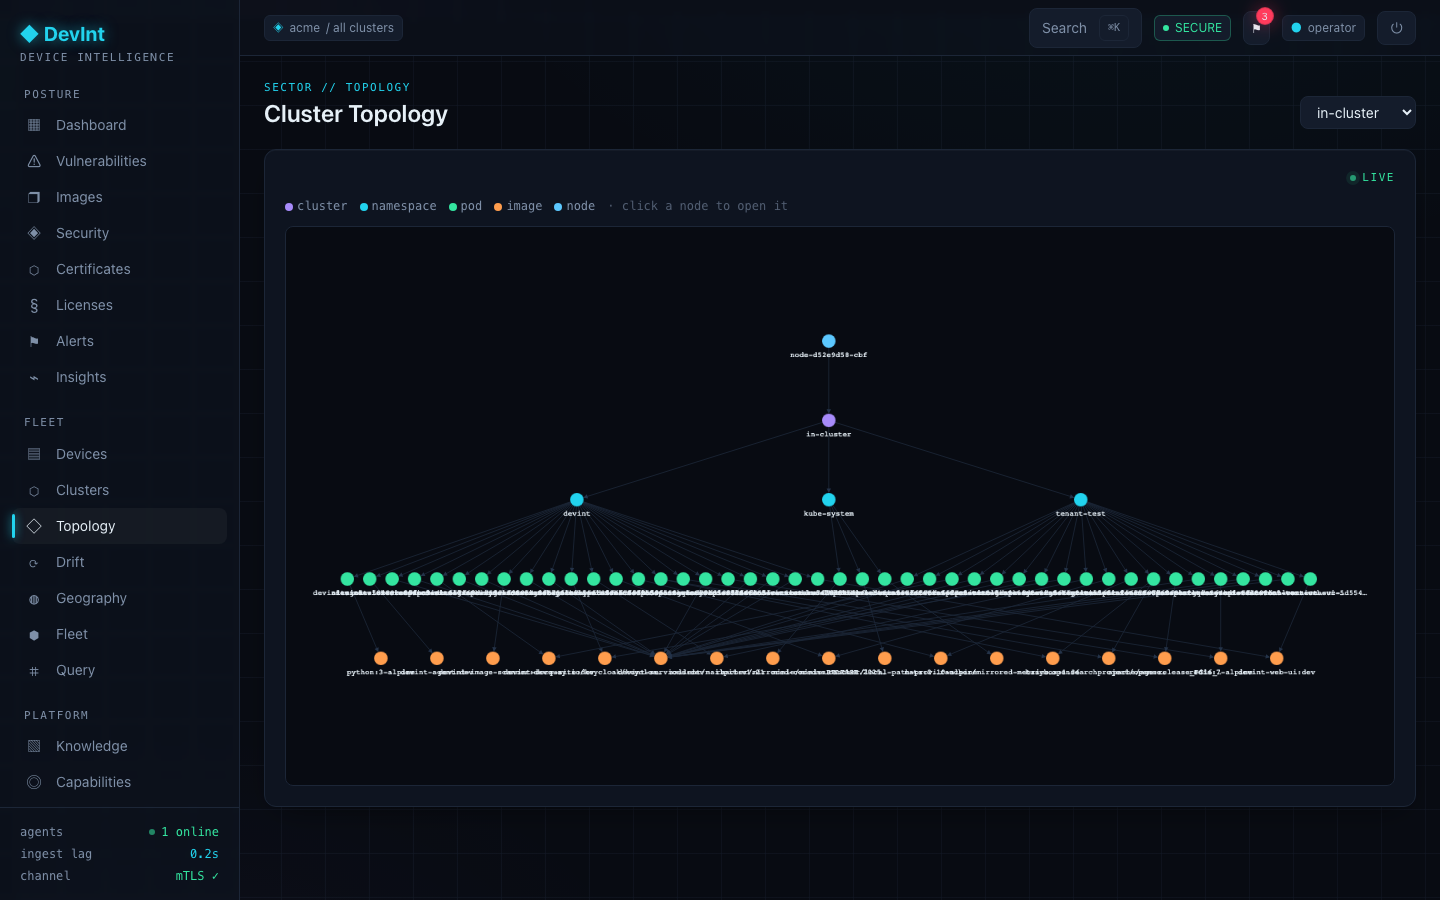Open the Geography globe icon
This screenshot has height=900, width=1440.
coord(34,598)
